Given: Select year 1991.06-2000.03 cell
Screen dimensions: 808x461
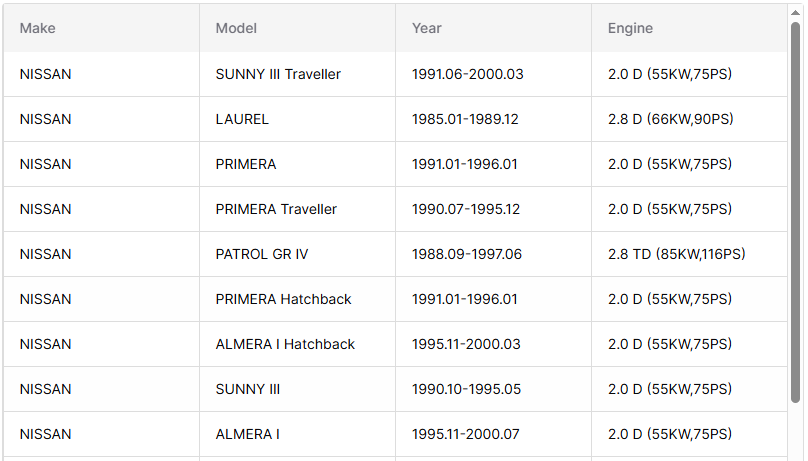Looking at the screenshot, I should coord(468,74).
